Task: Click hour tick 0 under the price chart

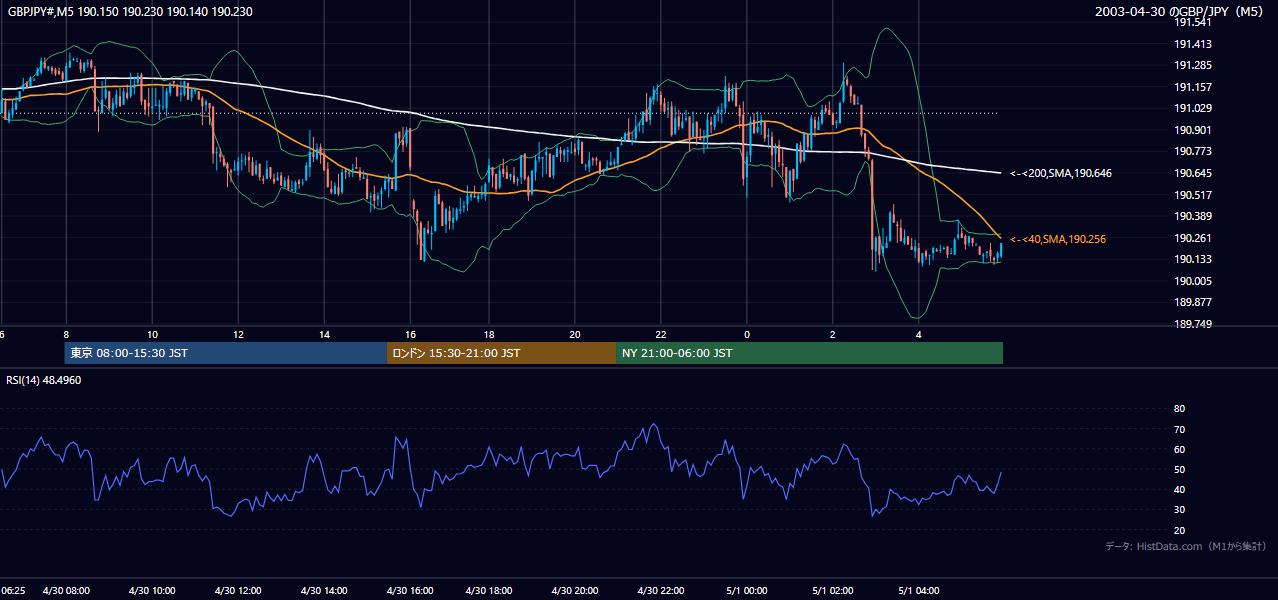Action: coord(747,333)
